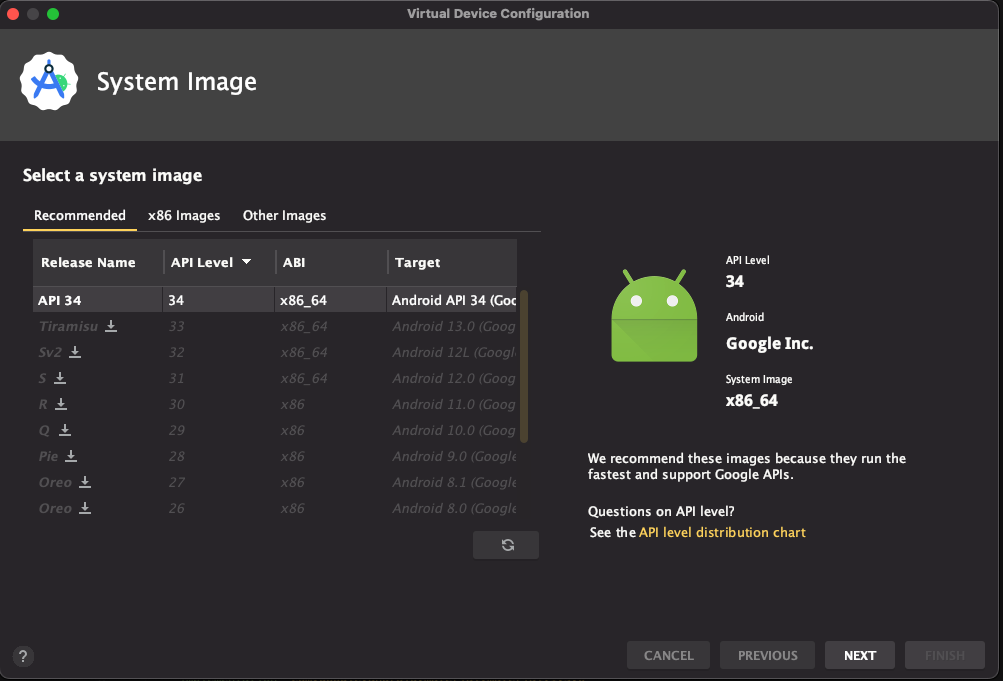Click the Google Inc. vendor text
This screenshot has width=1003, height=681.
coord(770,343)
